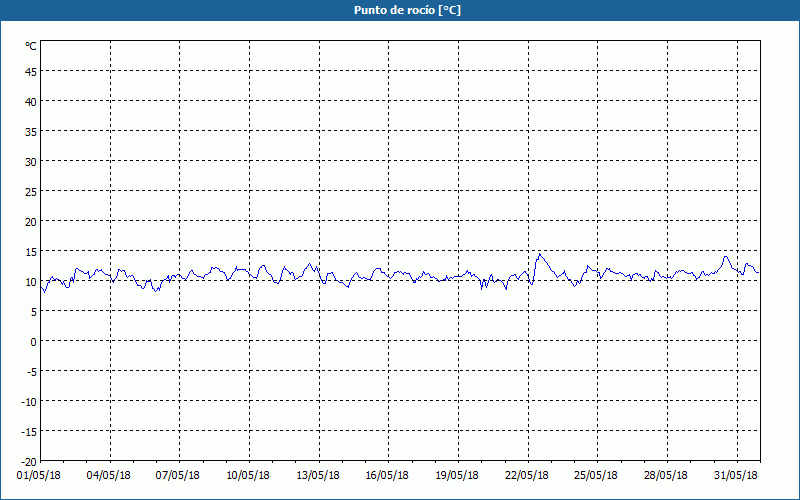Click the 07/05/18 date on the x-axis
Screen dimensions: 800x500
178,474
